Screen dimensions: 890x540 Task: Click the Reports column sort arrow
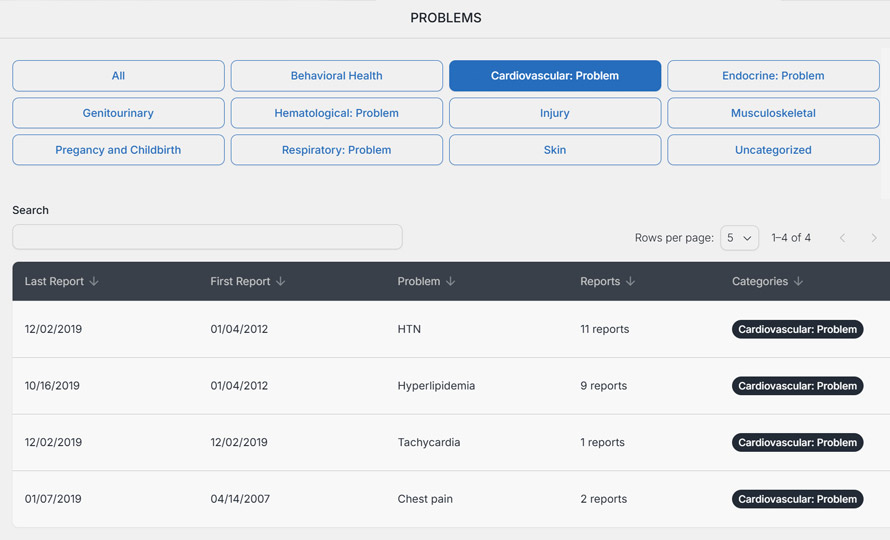tap(631, 282)
